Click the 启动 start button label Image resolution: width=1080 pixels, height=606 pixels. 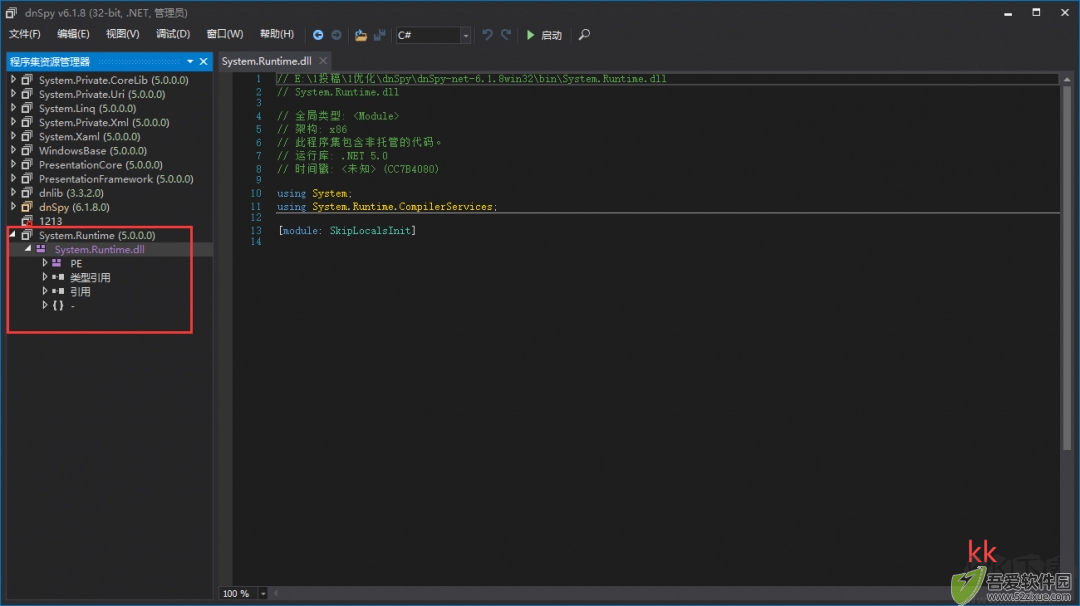coord(552,35)
